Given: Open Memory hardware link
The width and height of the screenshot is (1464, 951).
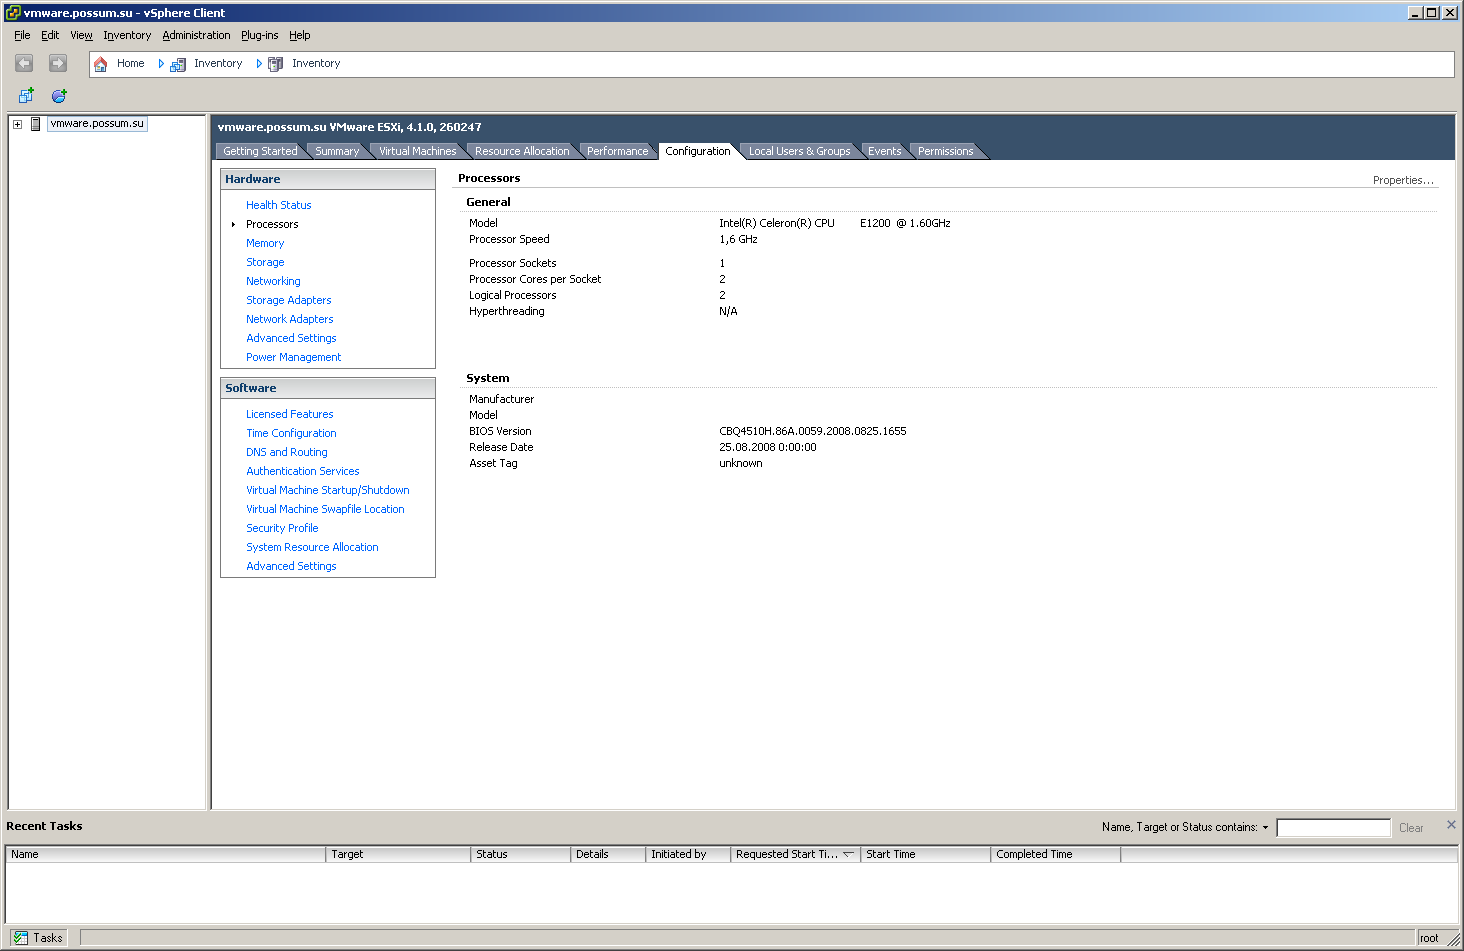Looking at the screenshot, I should [x=265, y=243].
